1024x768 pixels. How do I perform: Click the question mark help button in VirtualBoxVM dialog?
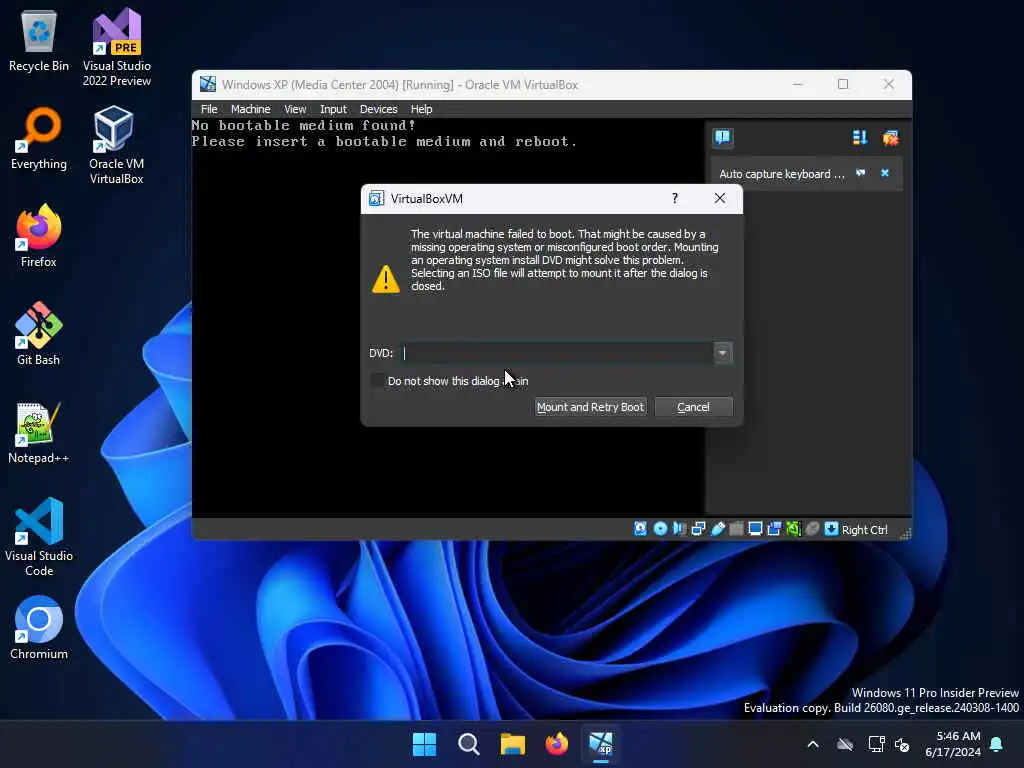pyautogui.click(x=675, y=198)
